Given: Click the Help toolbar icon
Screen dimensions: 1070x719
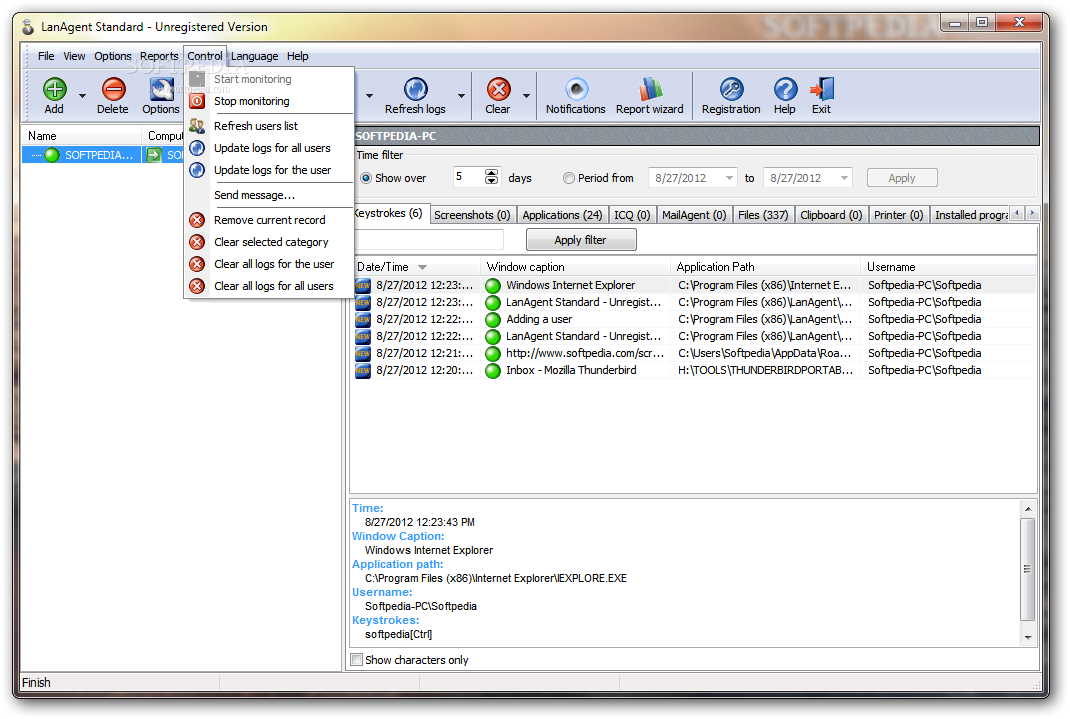Looking at the screenshot, I should pyautogui.click(x=785, y=95).
